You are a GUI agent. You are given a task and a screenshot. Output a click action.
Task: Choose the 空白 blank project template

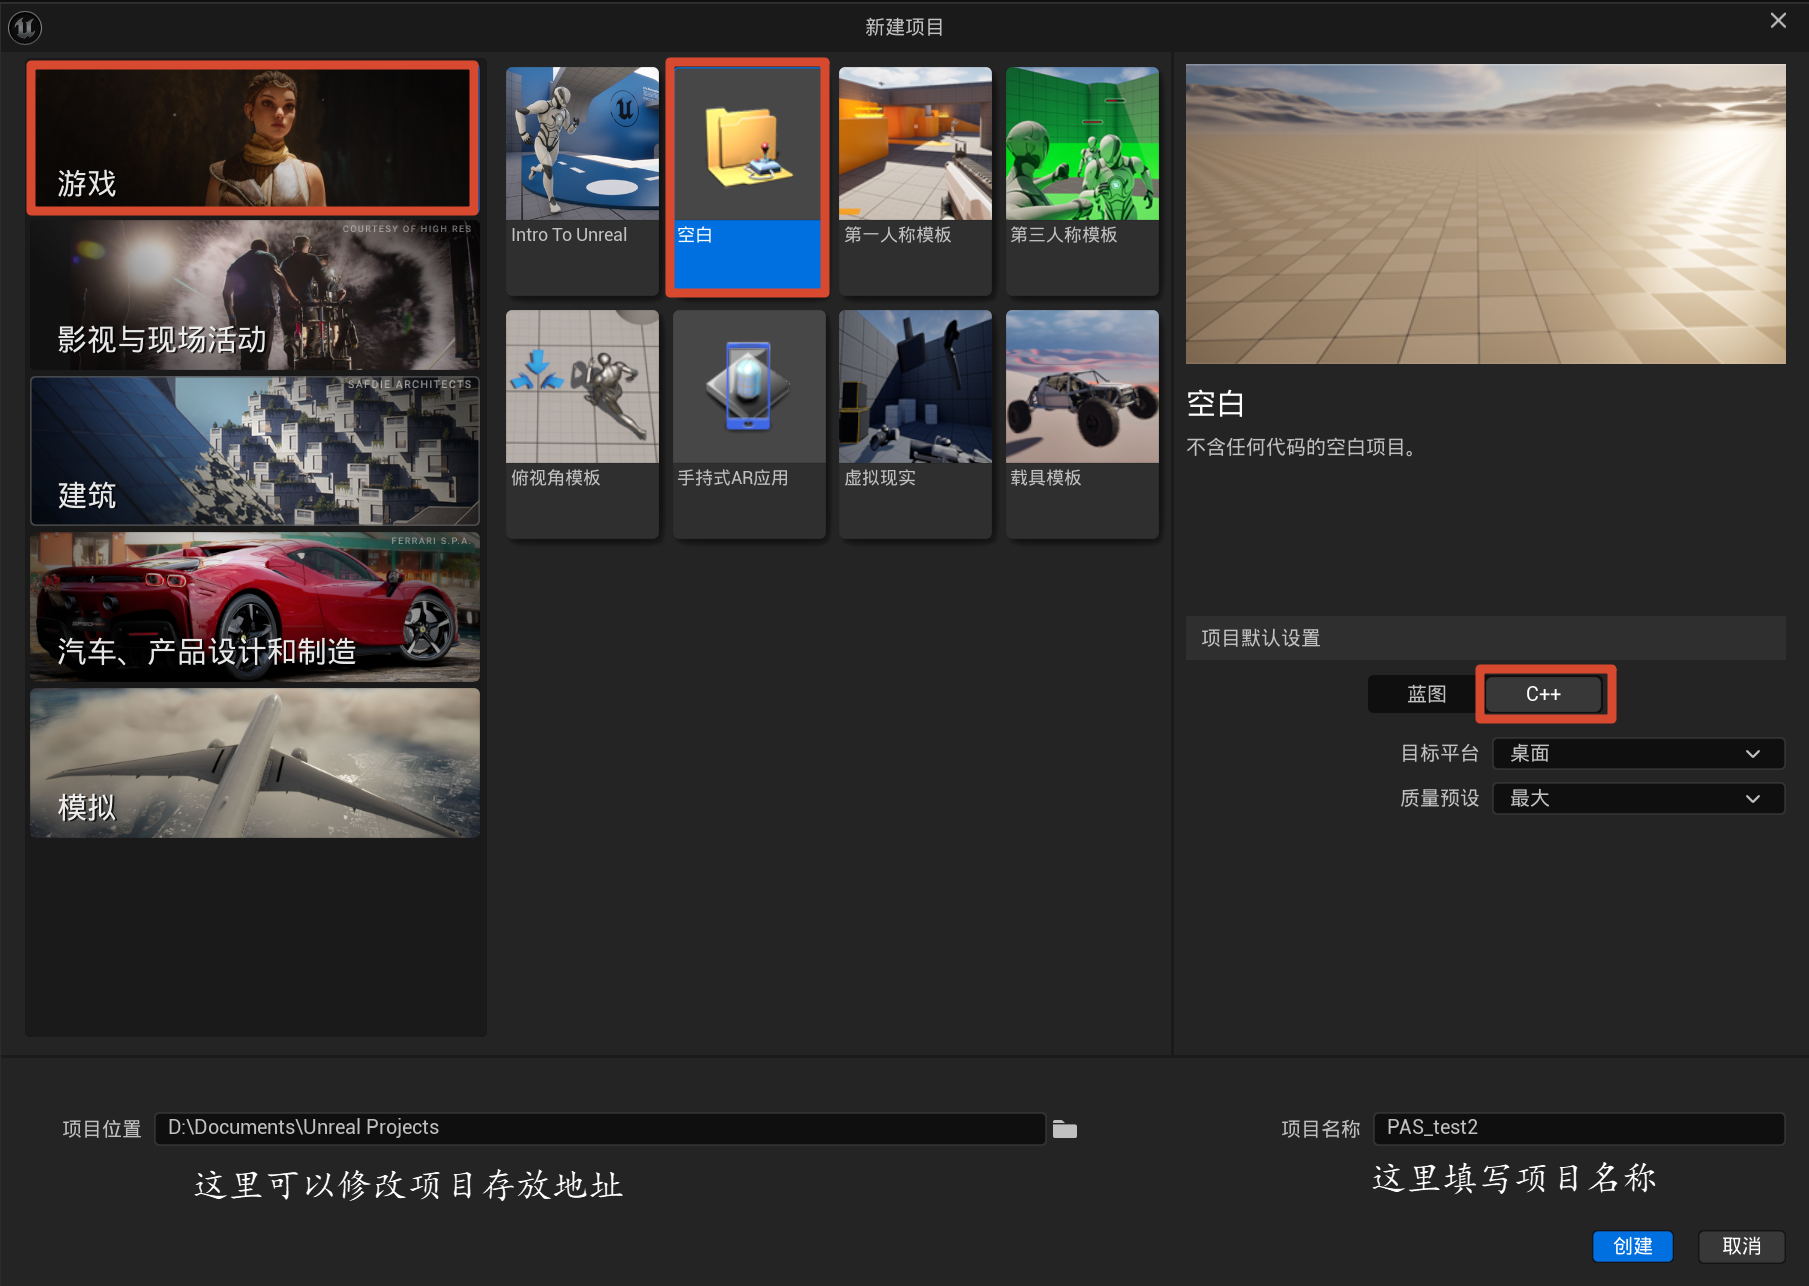pos(747,180)
